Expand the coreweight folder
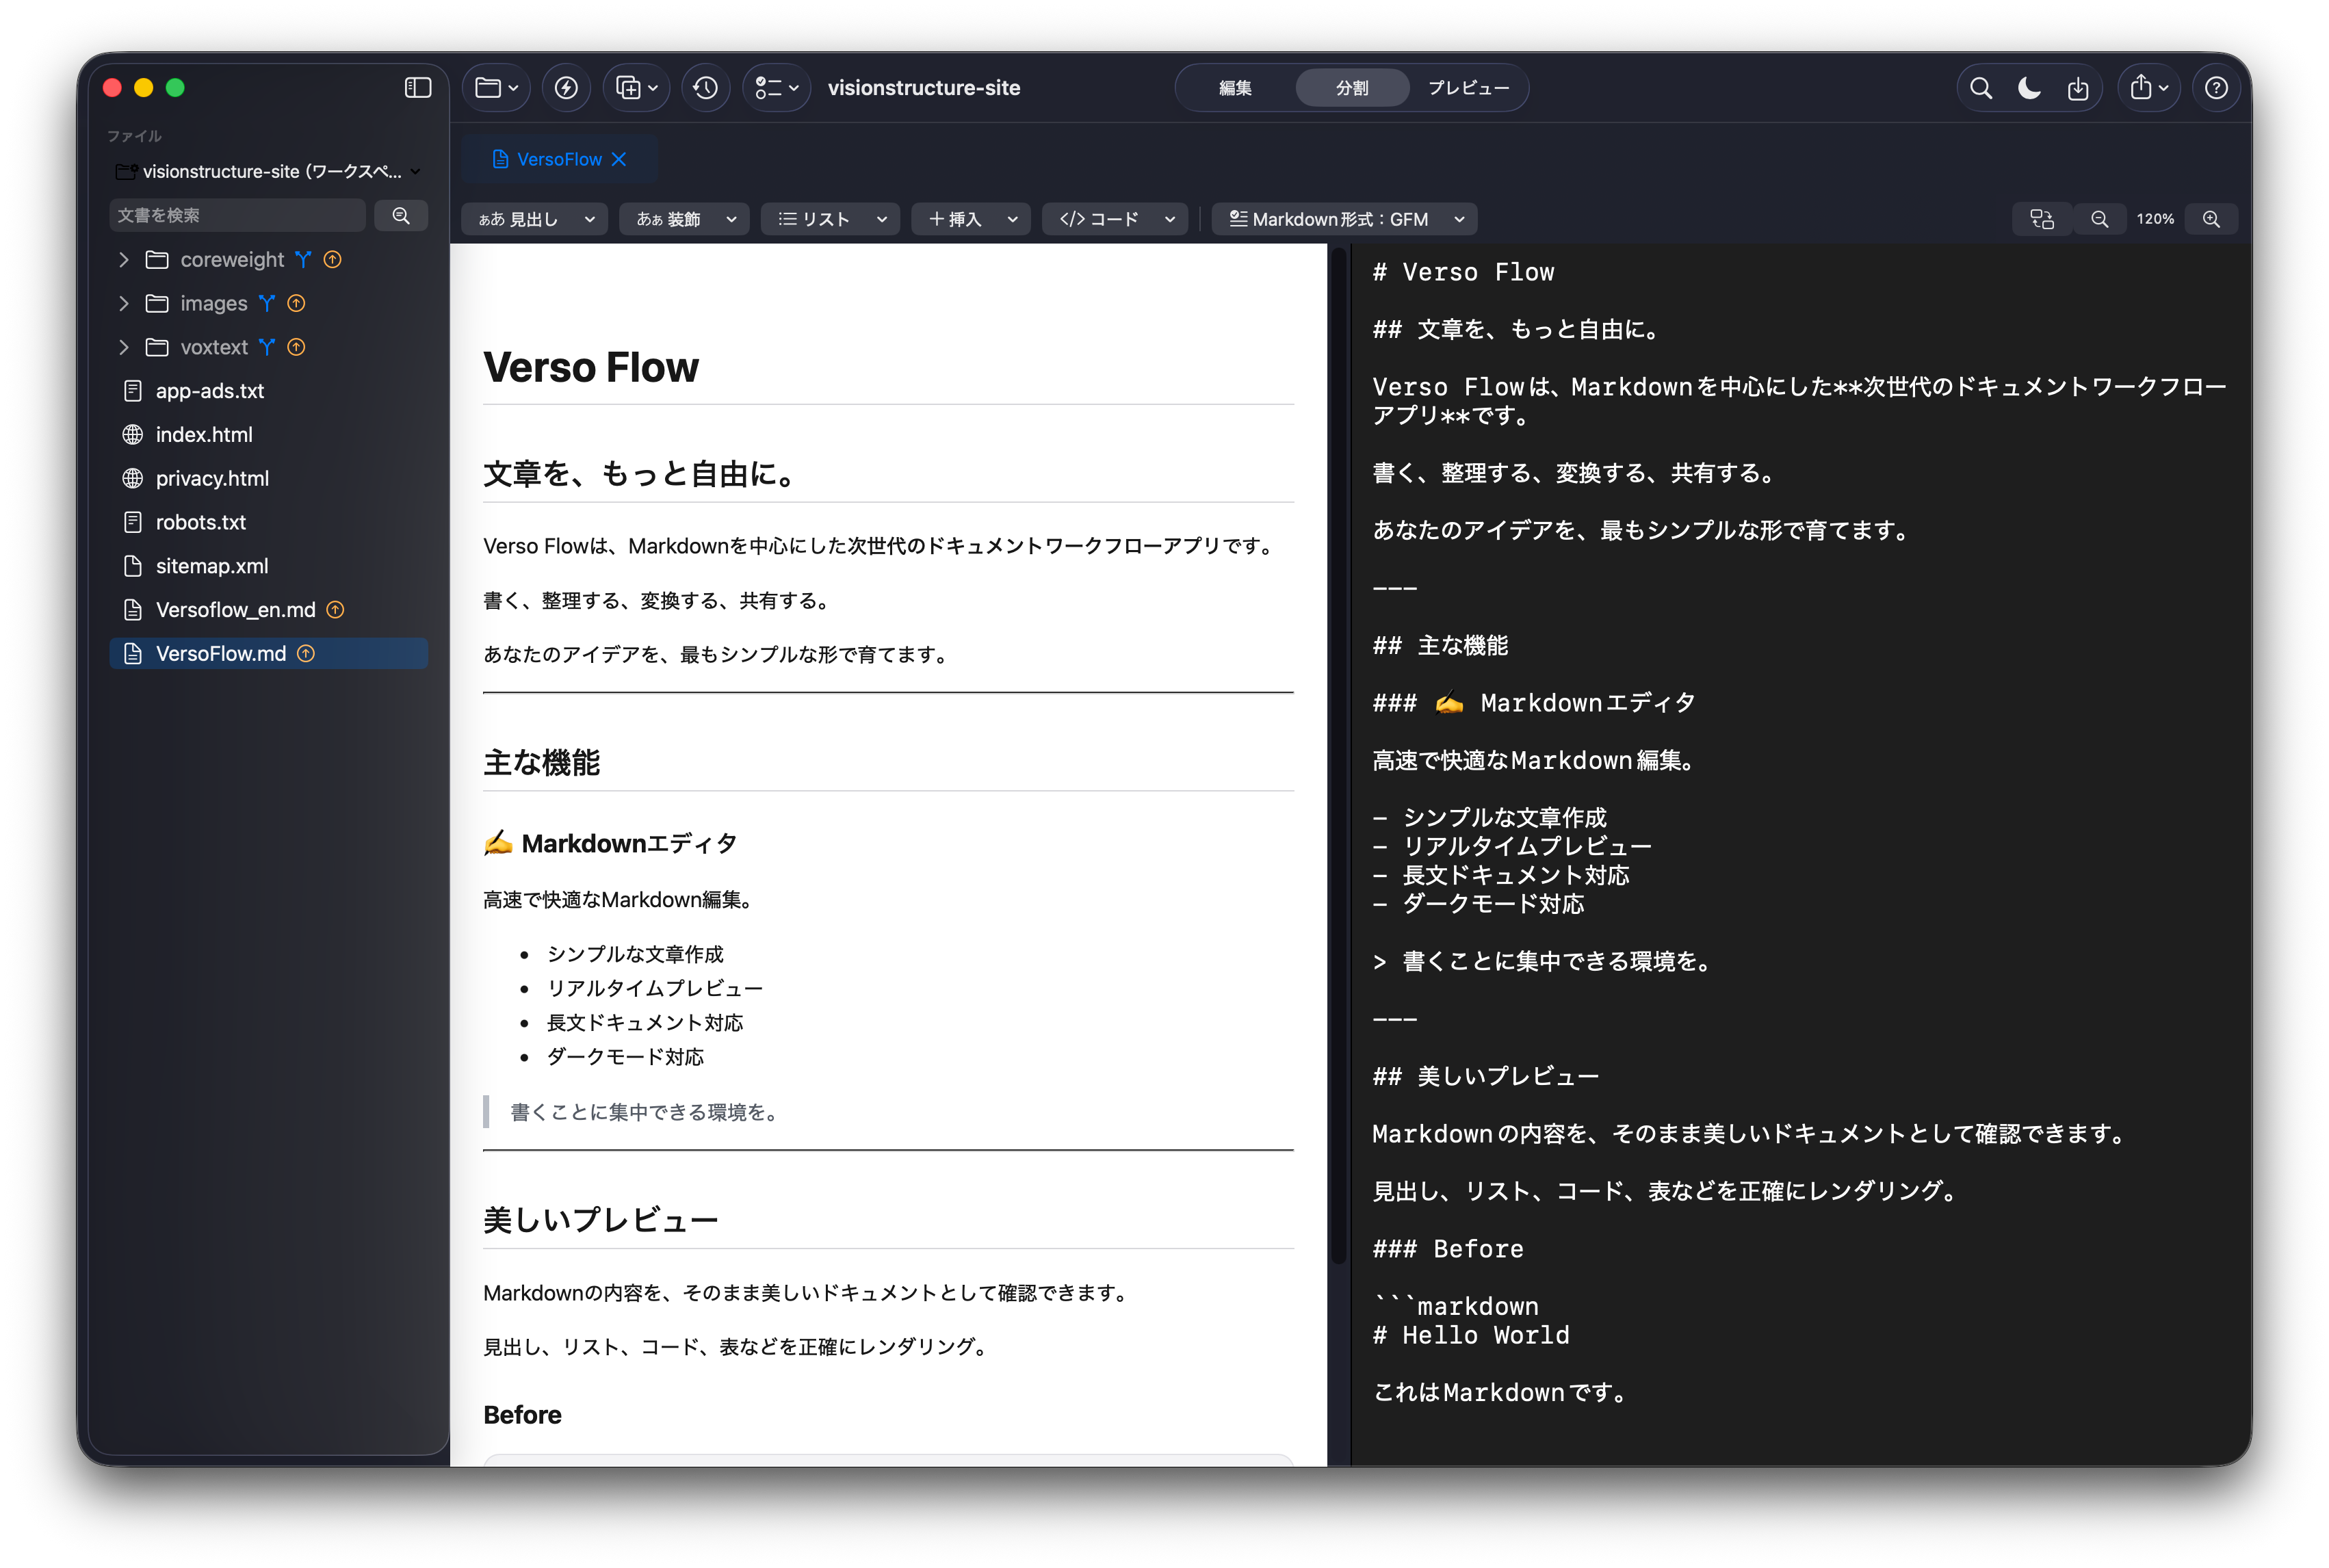This screenshot has height=1568, width=2329. [124, 259]
